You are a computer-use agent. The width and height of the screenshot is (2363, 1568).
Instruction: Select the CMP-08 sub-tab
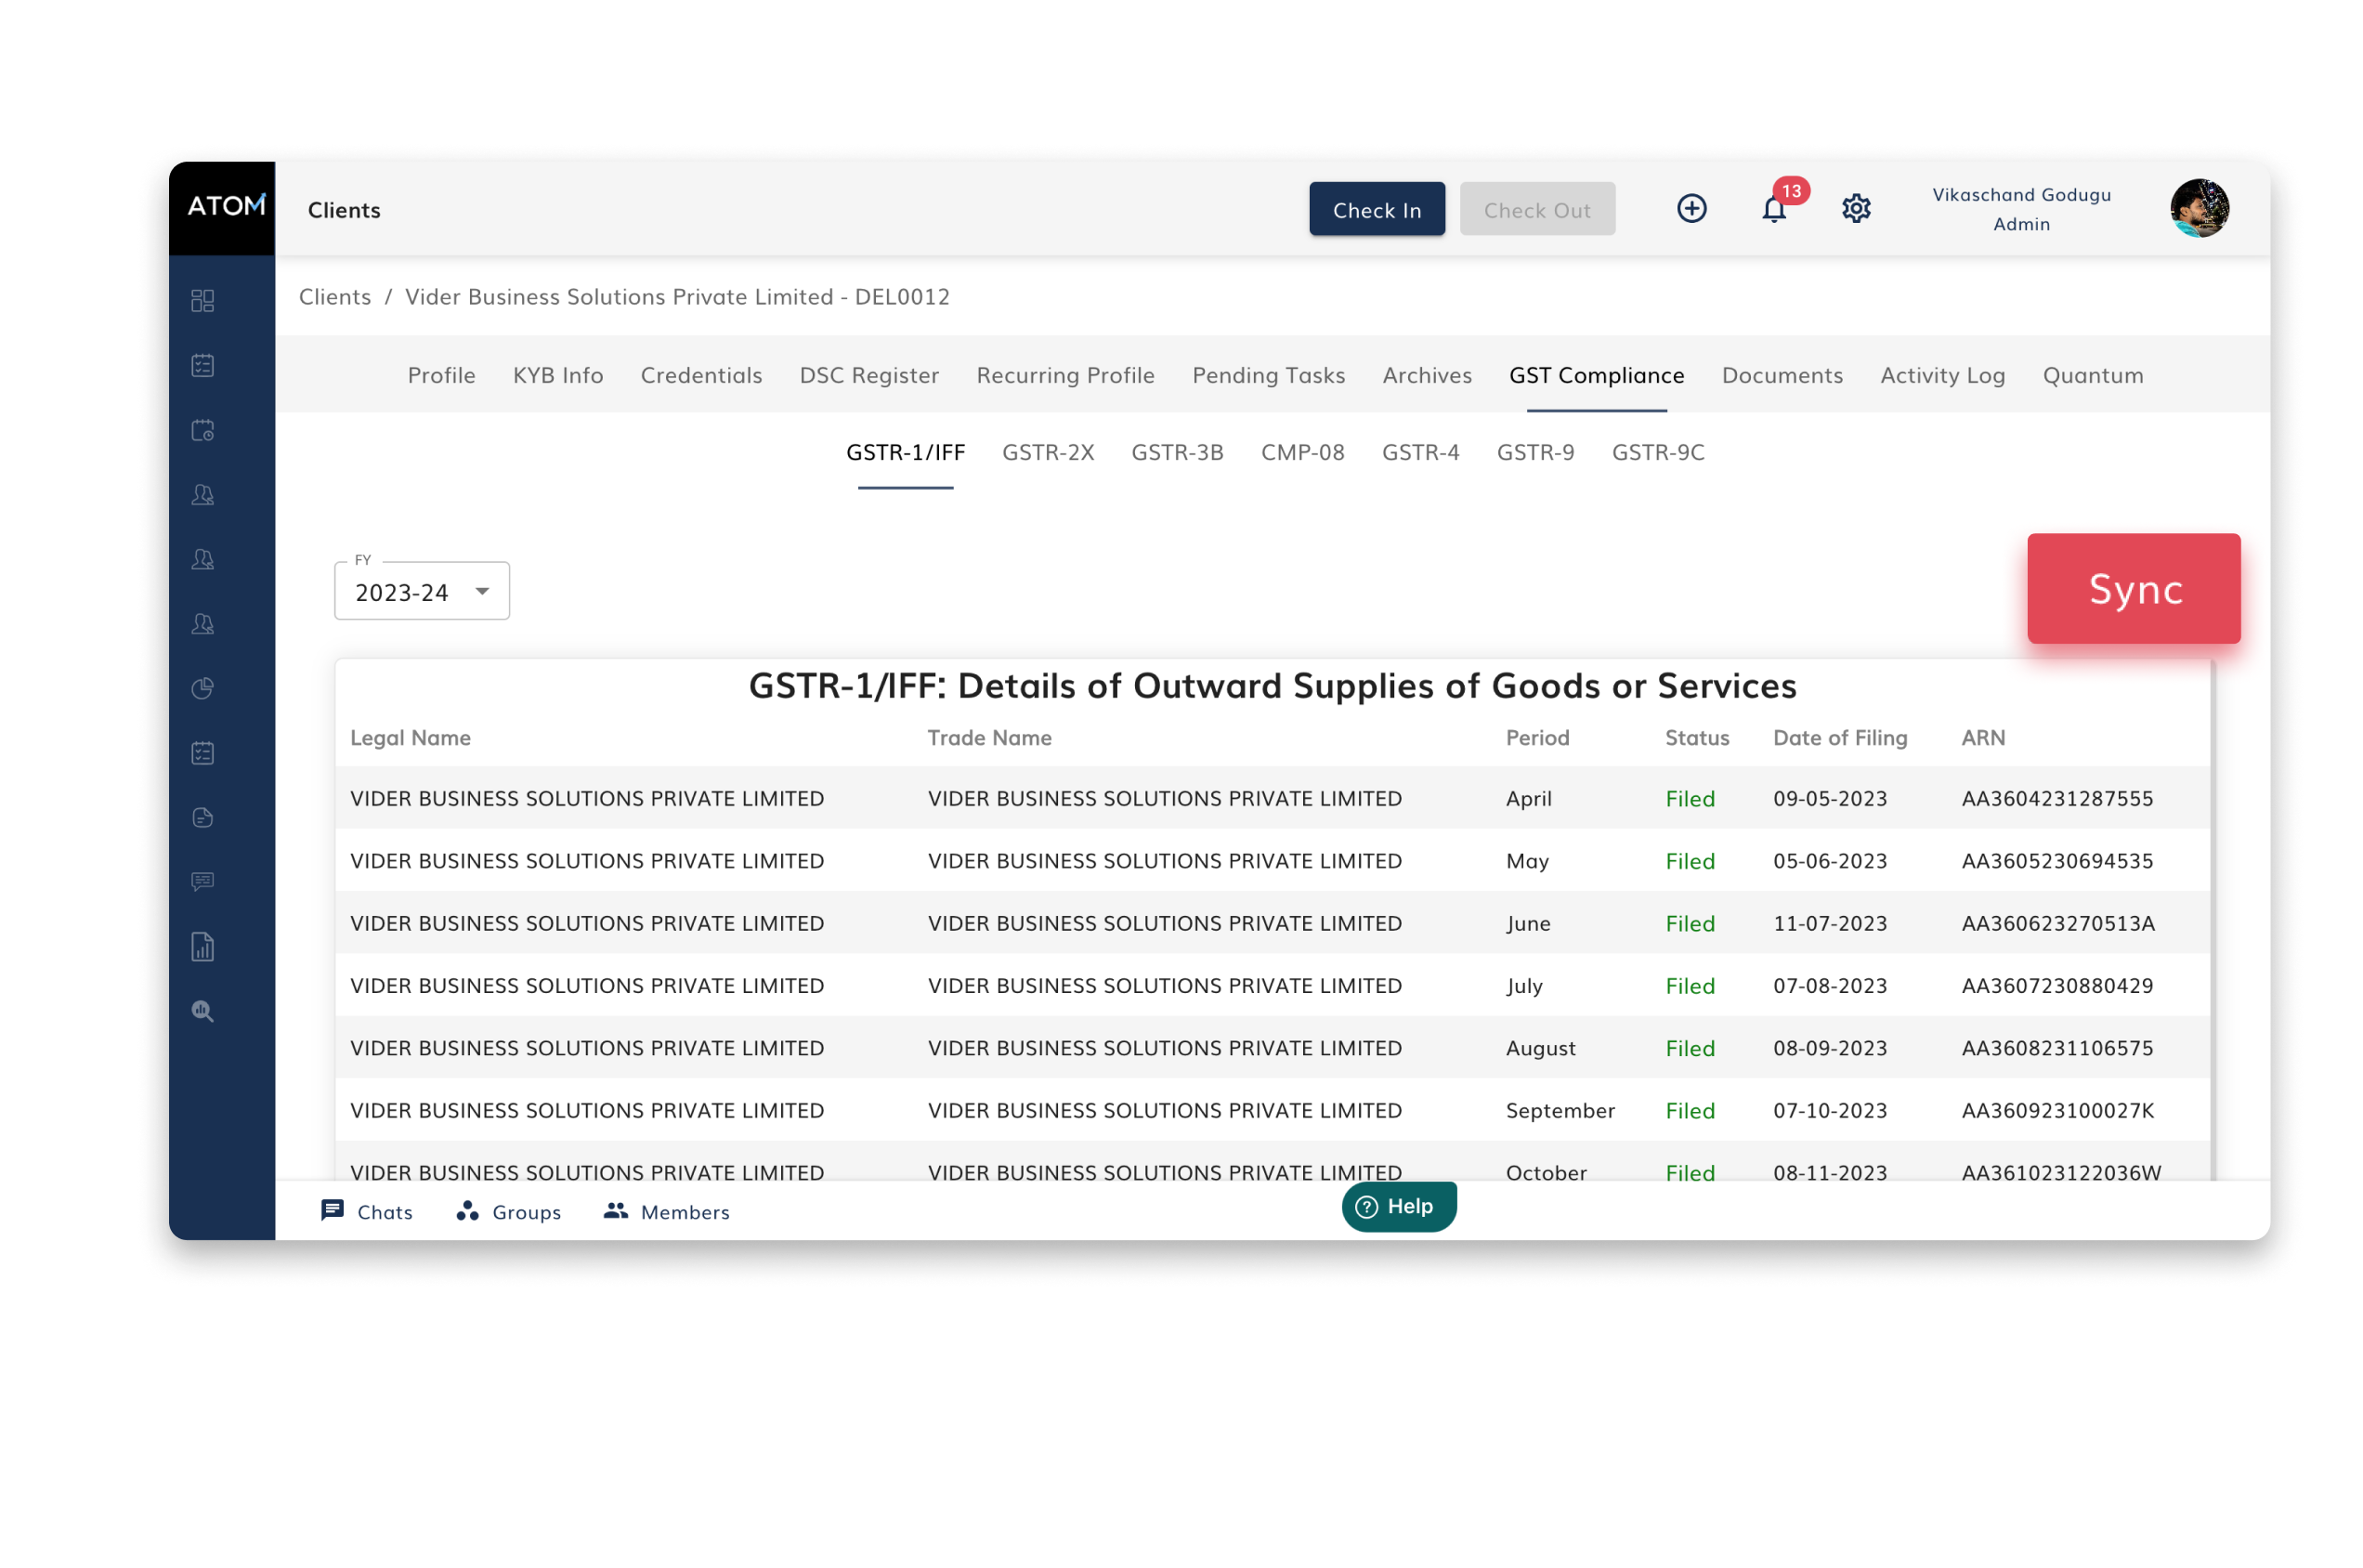[x=1304, y=453]
